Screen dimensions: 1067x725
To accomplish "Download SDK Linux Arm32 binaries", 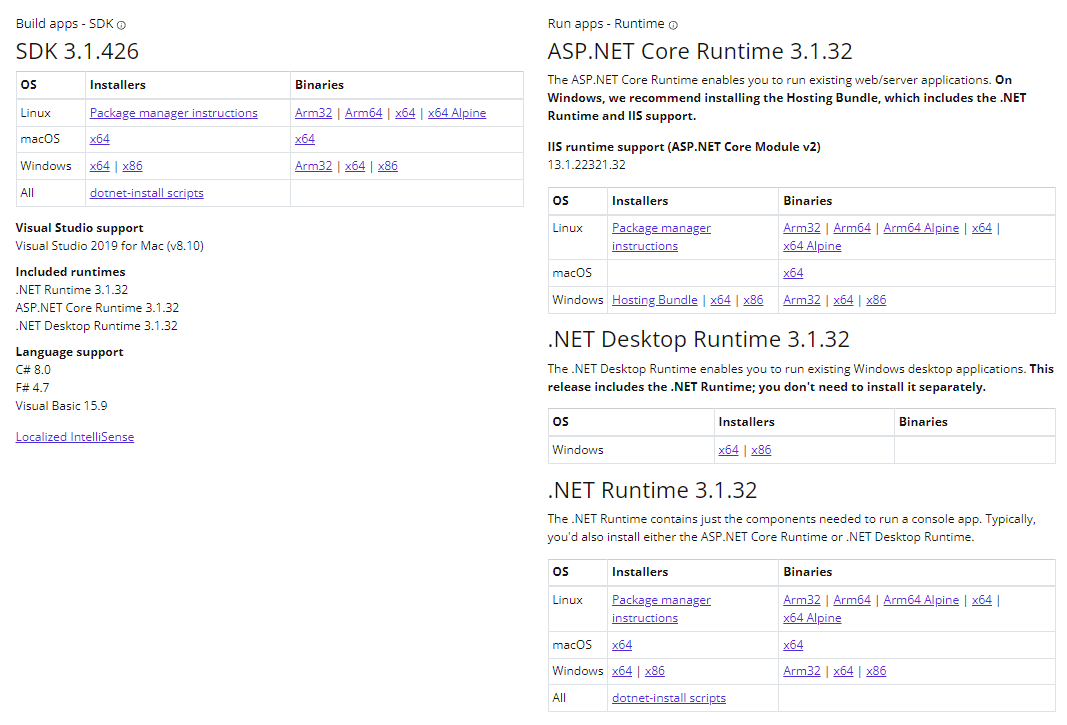I will 313,113.
